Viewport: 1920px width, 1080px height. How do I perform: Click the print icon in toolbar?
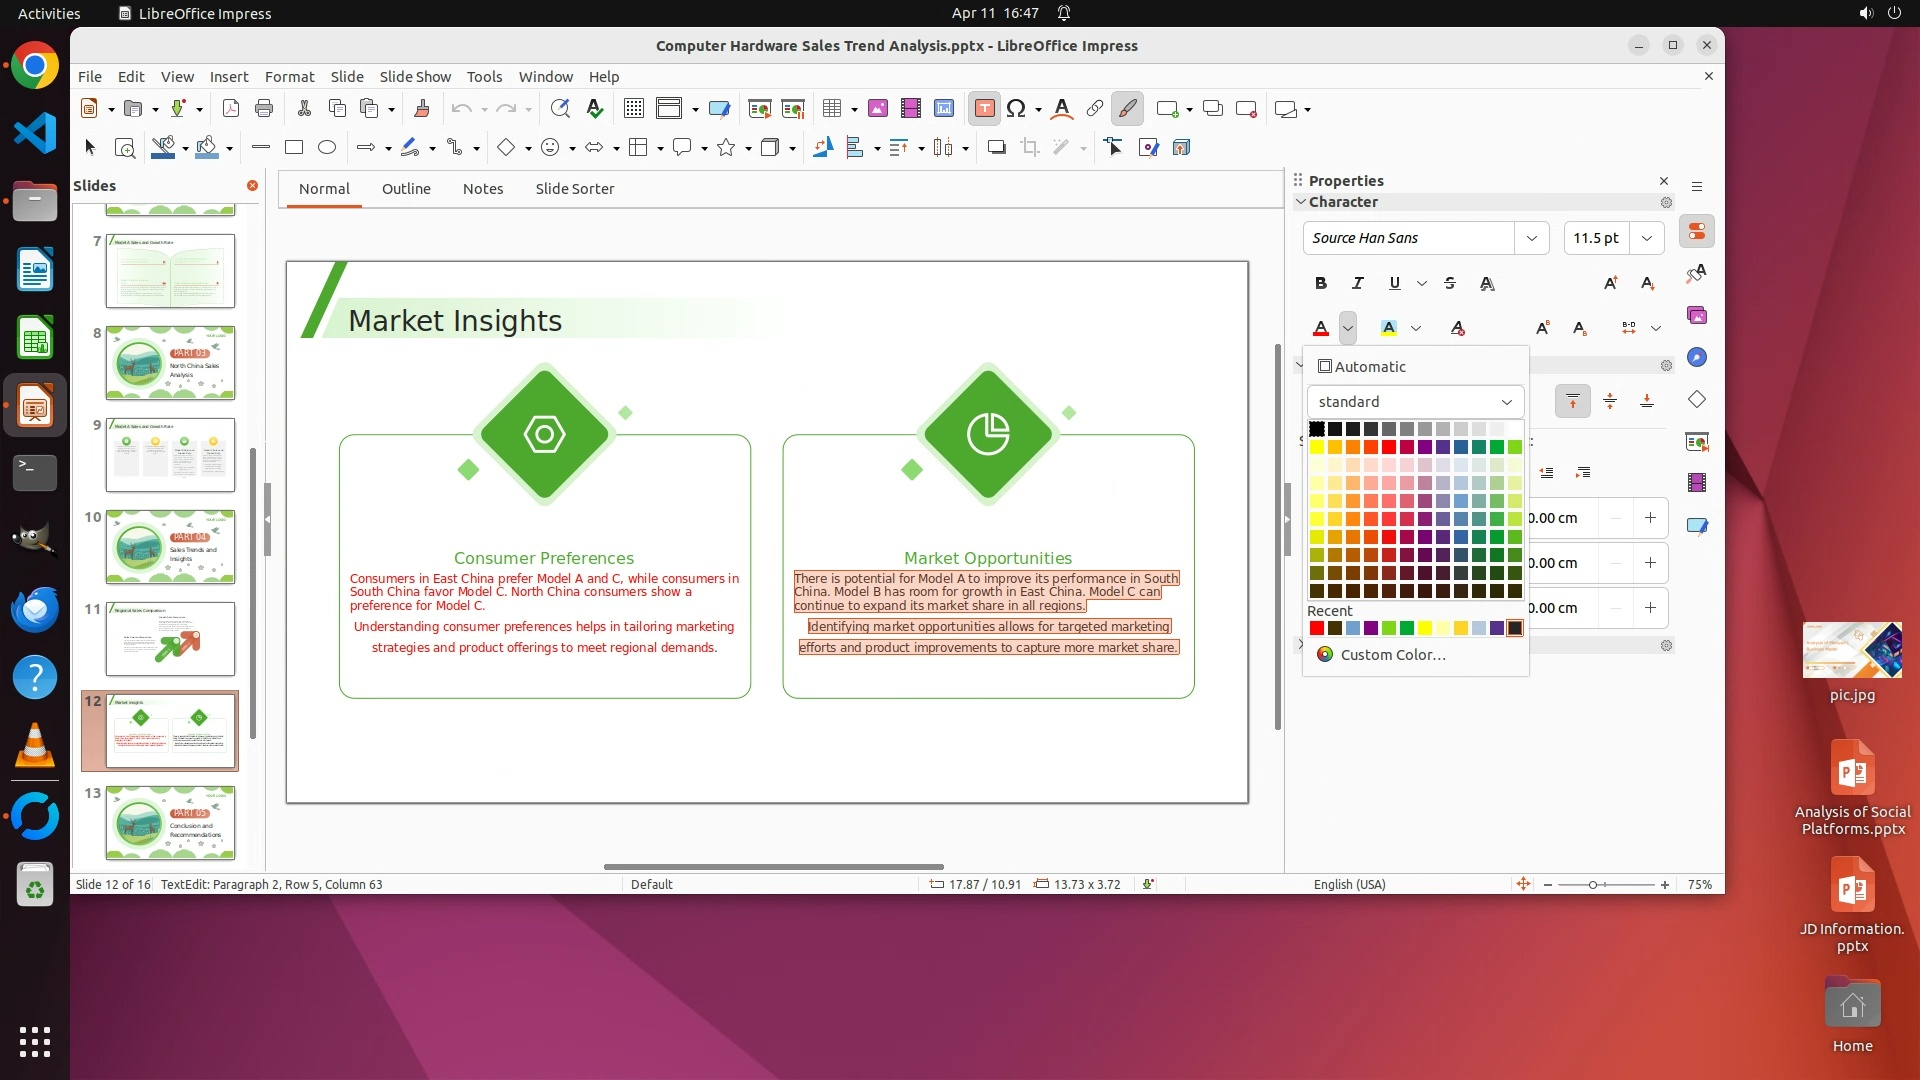point(264,109)
